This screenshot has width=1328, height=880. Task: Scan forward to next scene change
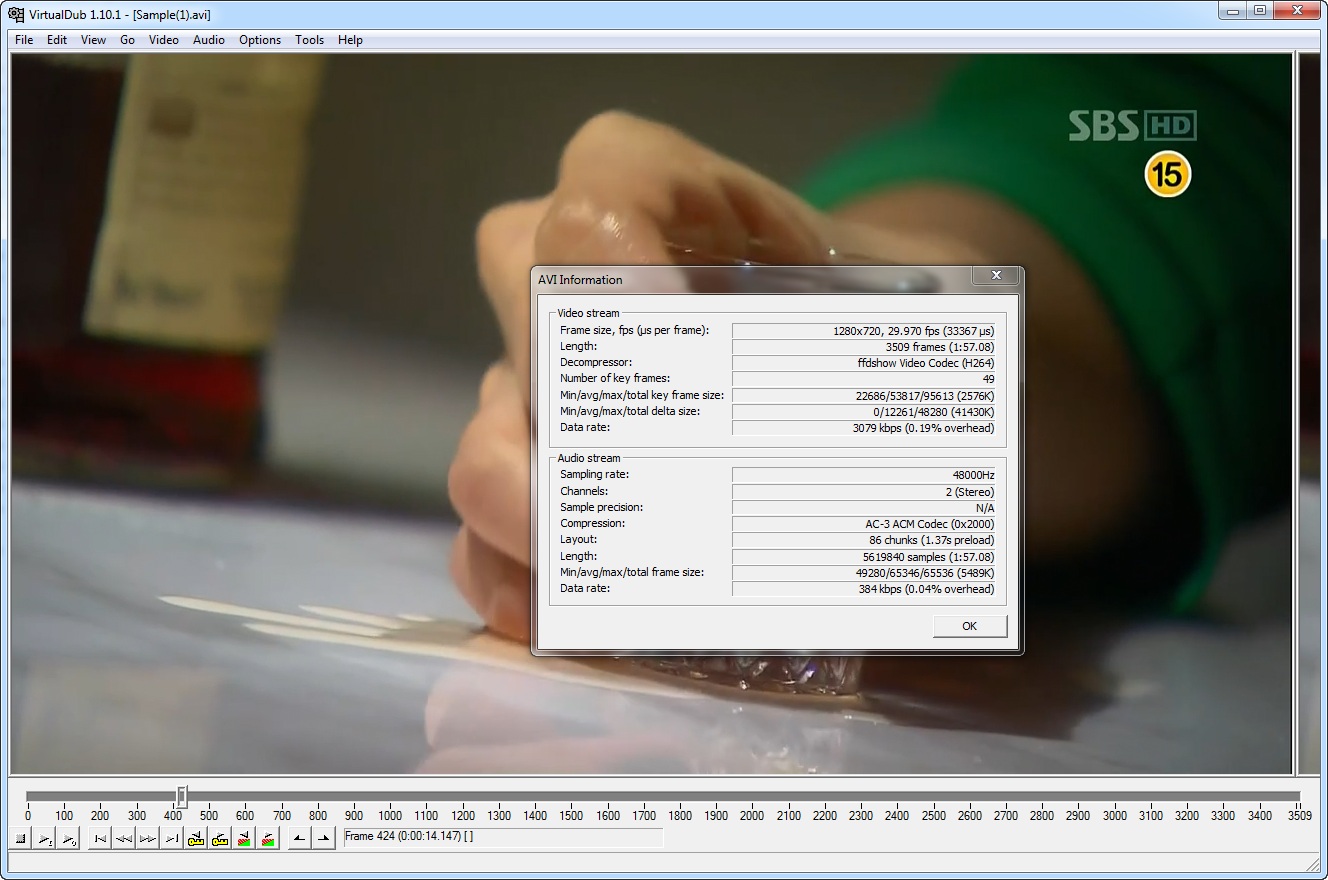[268, 839]
